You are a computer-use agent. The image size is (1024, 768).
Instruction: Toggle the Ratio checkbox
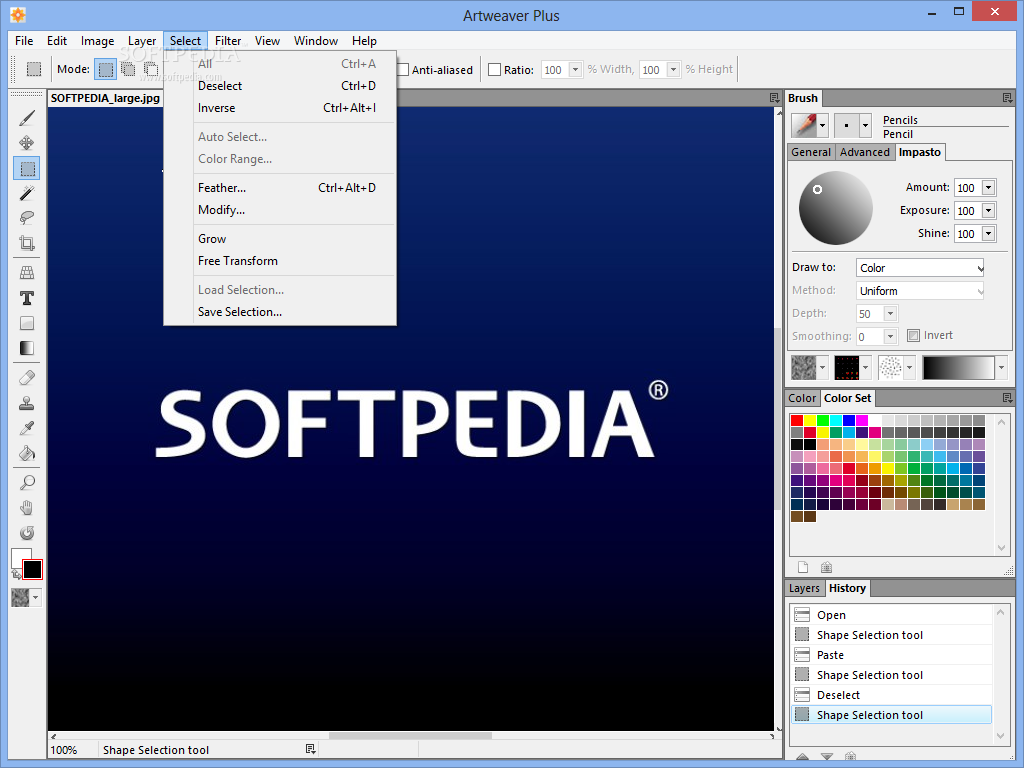click(494, 69)
